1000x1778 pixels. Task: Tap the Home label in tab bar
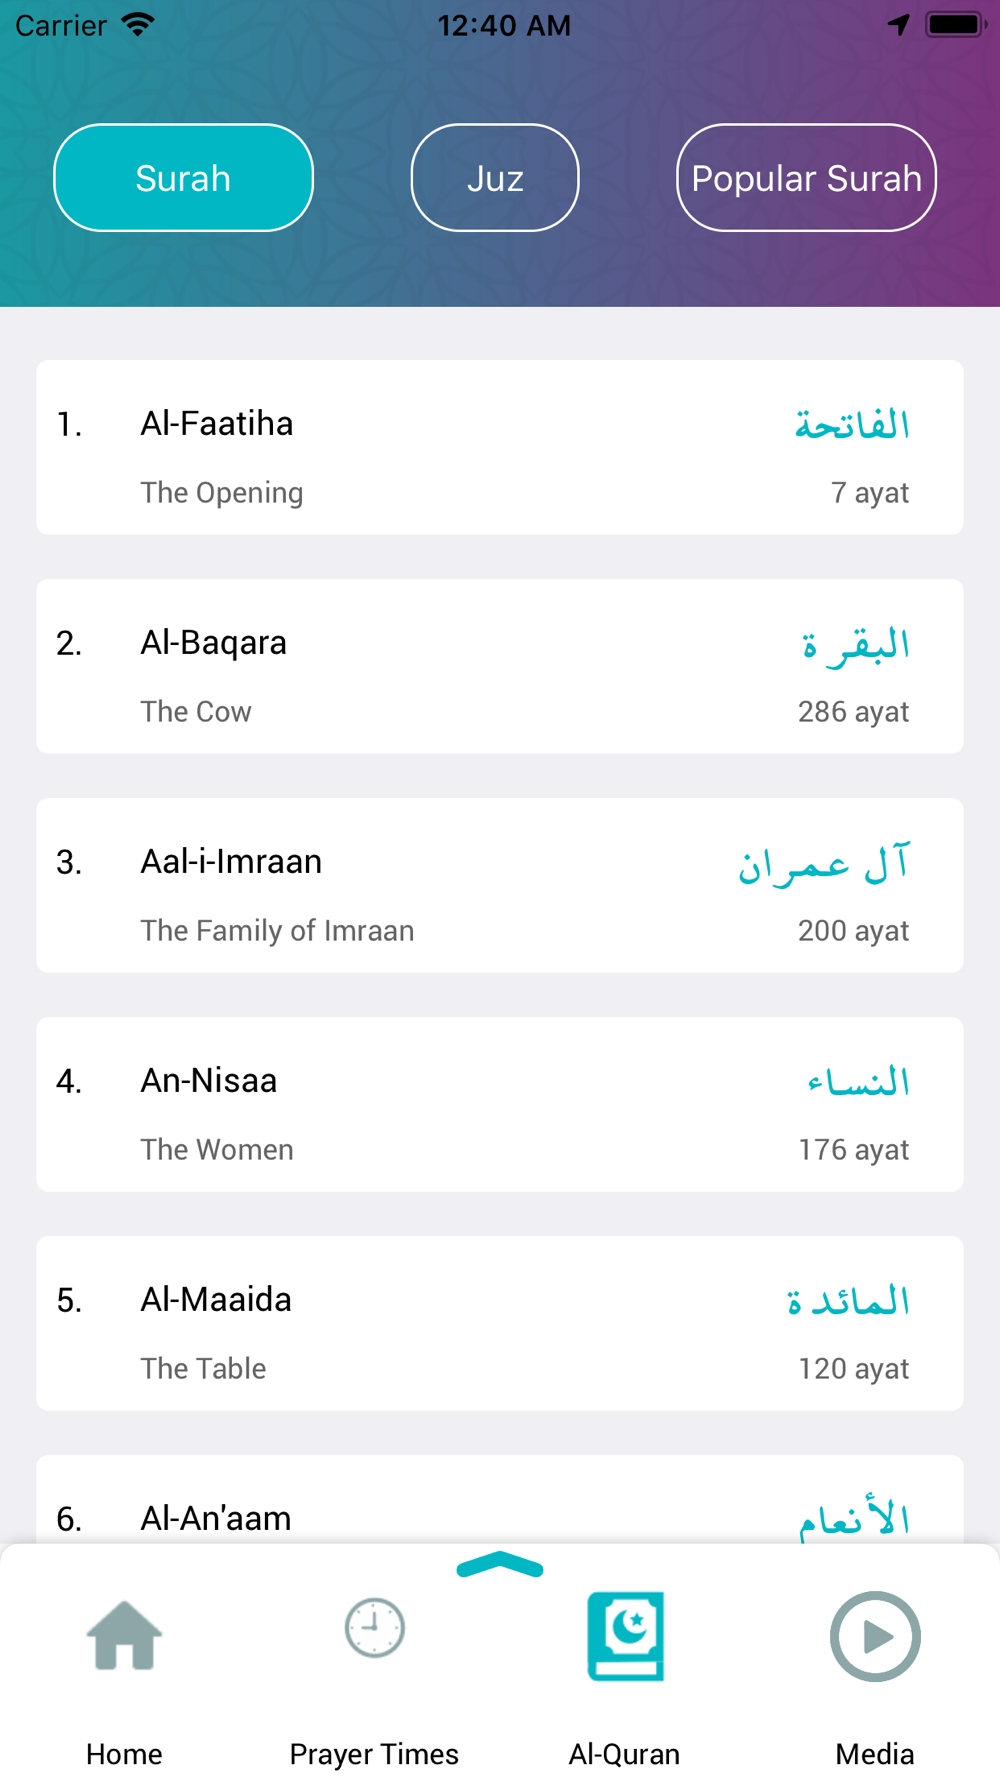point(124,1753)
